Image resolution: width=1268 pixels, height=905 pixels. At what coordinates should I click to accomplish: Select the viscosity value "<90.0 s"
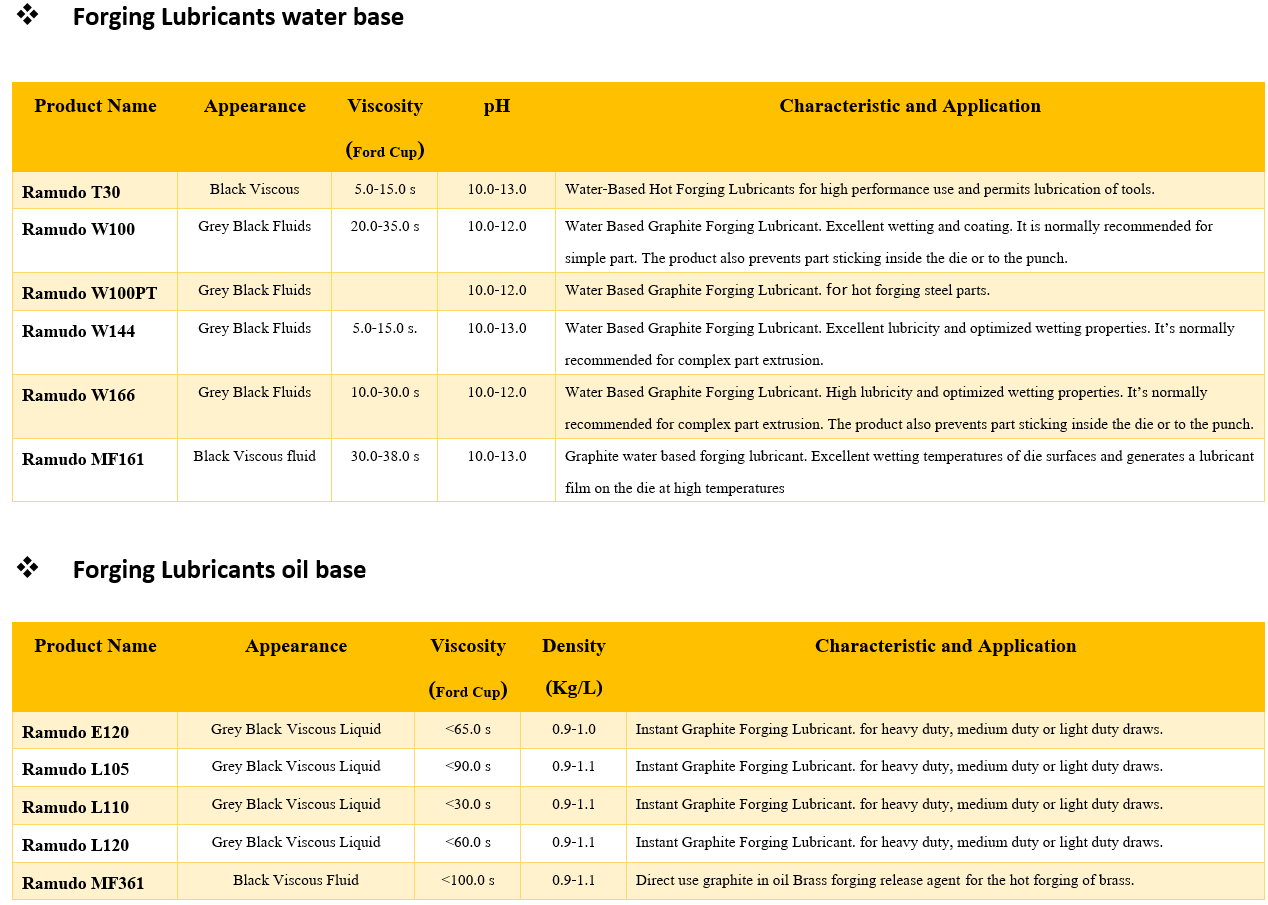468,766
